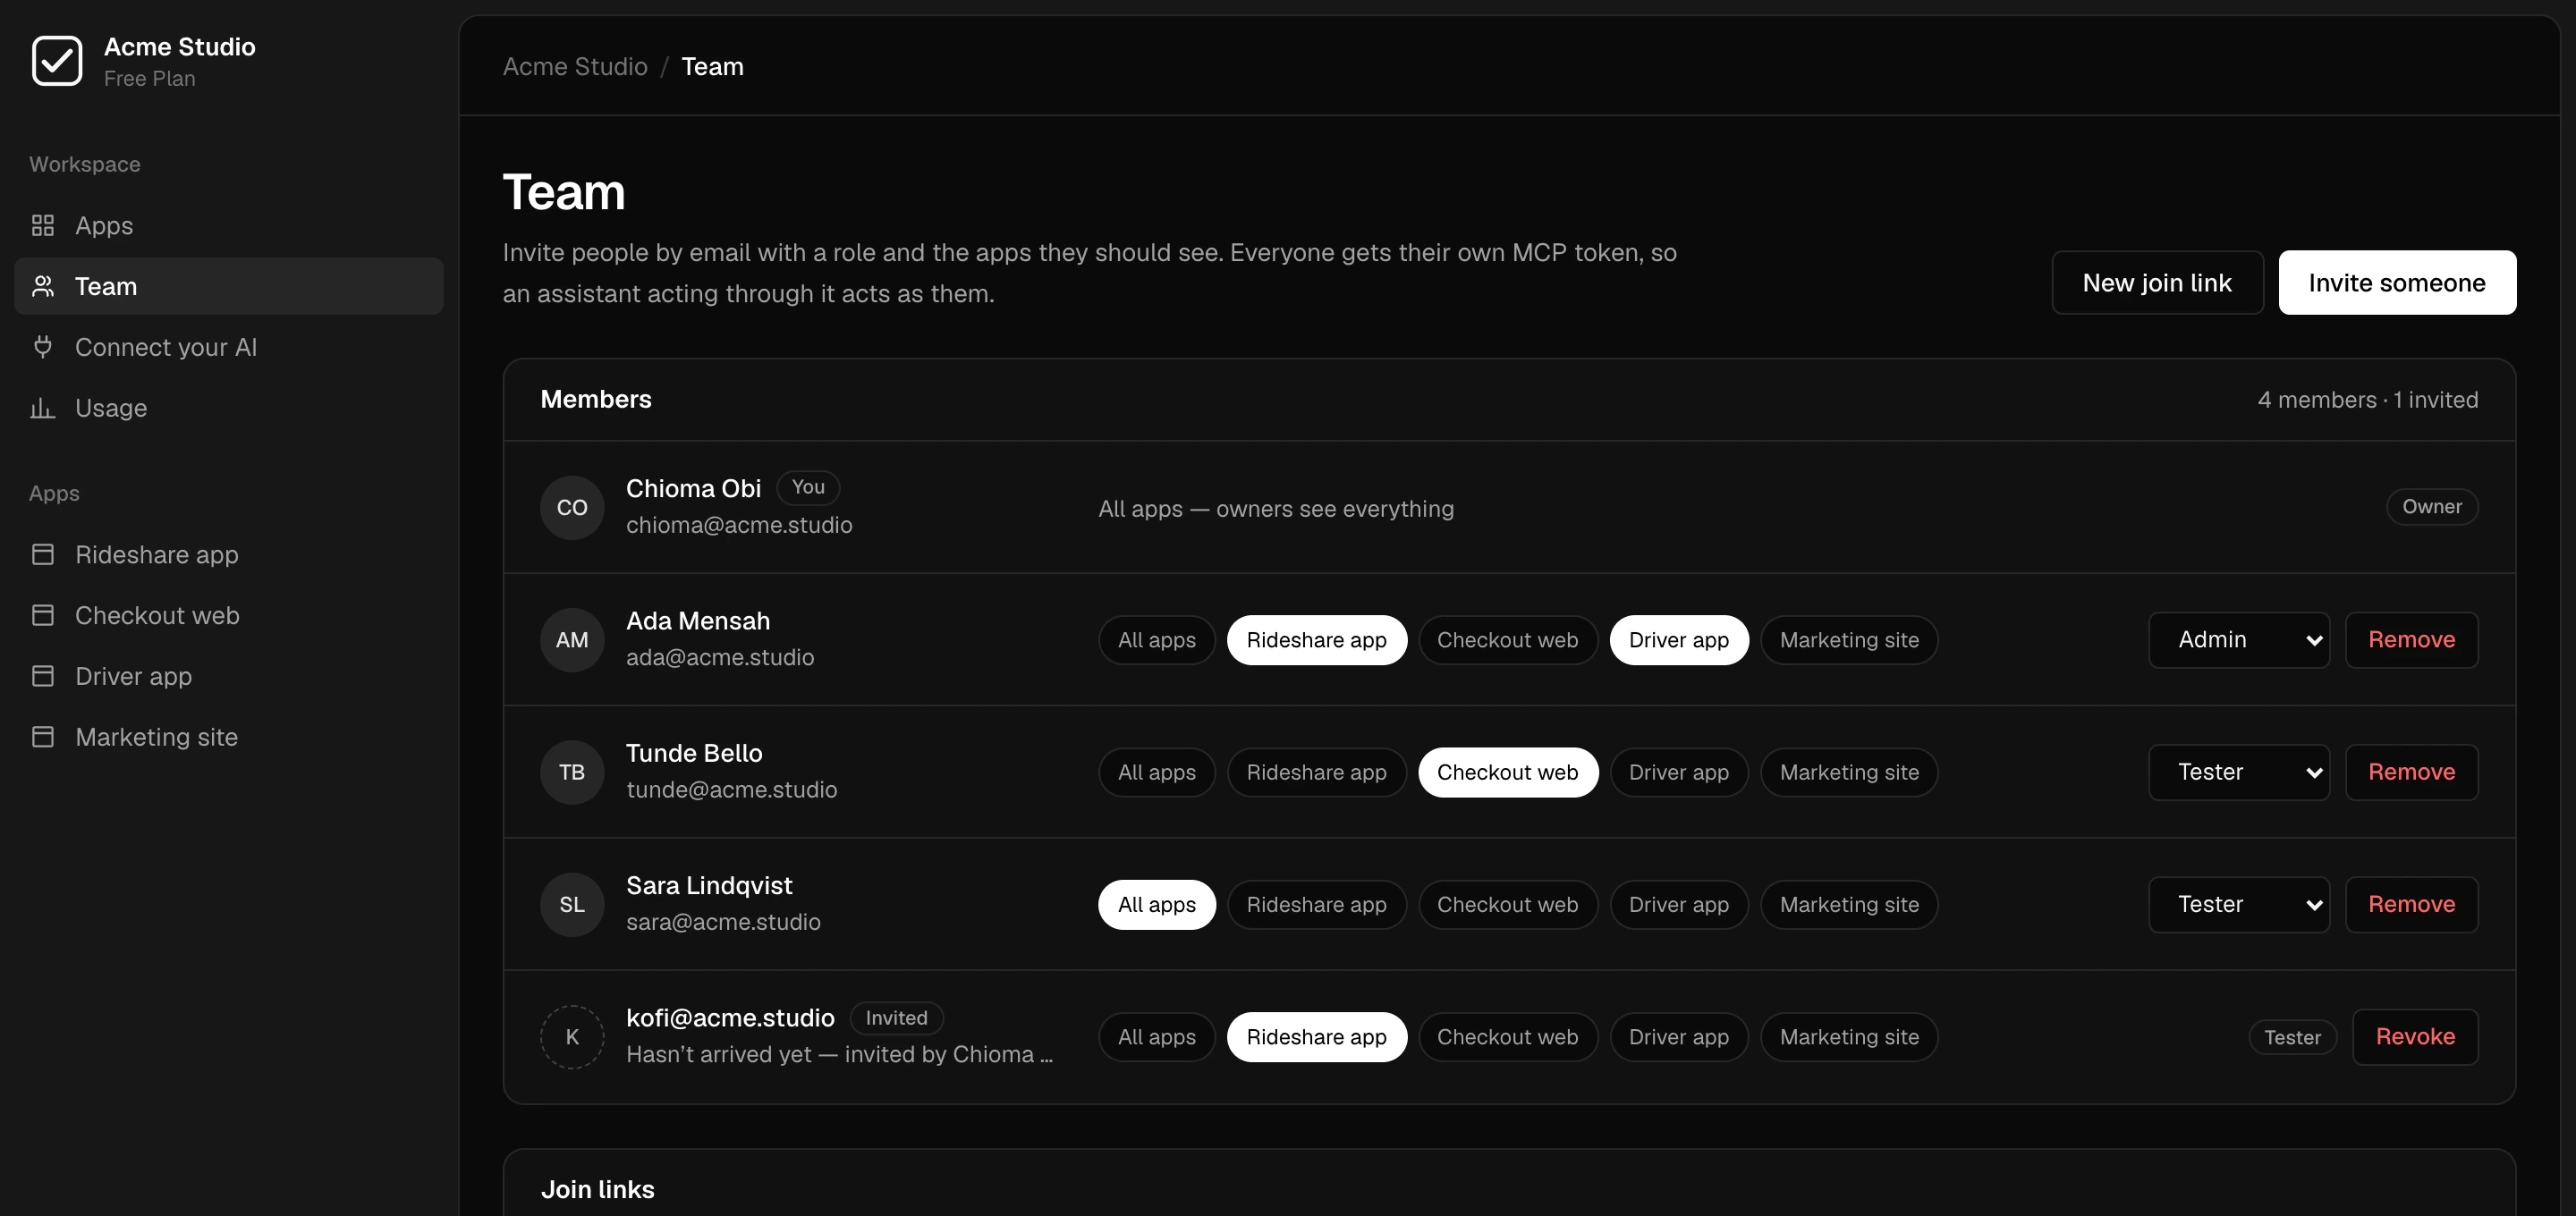Deselect Rideshare app for kofi@acme.studio
The height and width of the screenshot is (1216, 2576).
coord(1316,1037)
